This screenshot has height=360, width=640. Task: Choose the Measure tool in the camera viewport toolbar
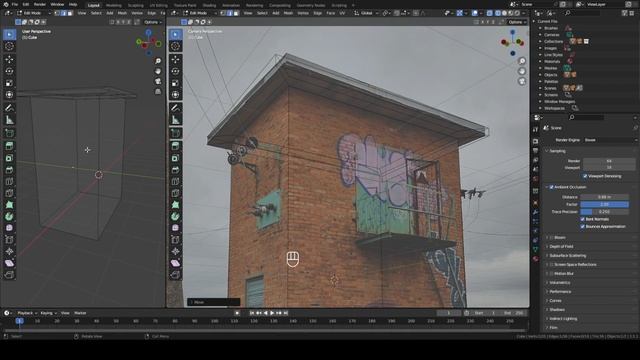click(x=176, y=120)
